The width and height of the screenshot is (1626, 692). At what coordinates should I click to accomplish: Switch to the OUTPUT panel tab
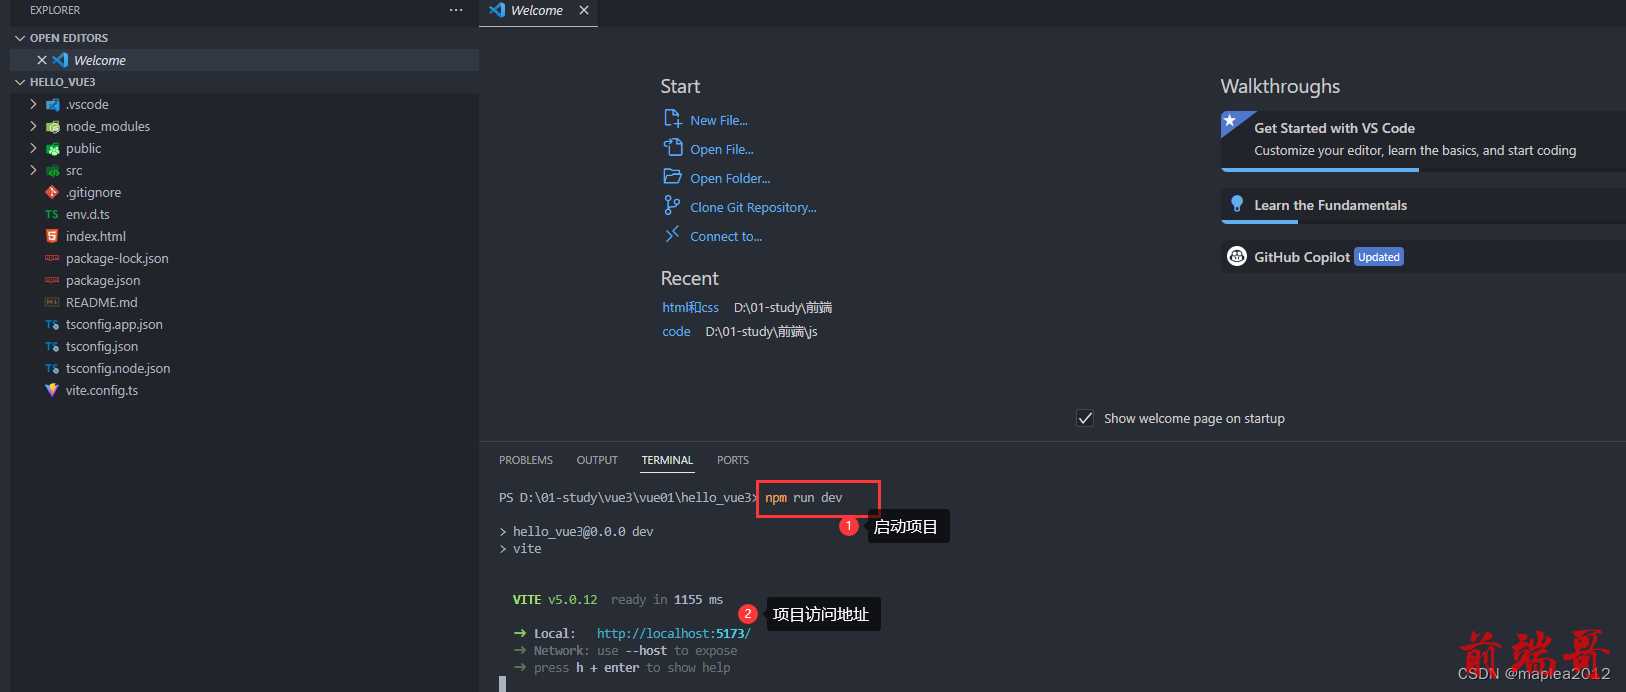(597, 460)
